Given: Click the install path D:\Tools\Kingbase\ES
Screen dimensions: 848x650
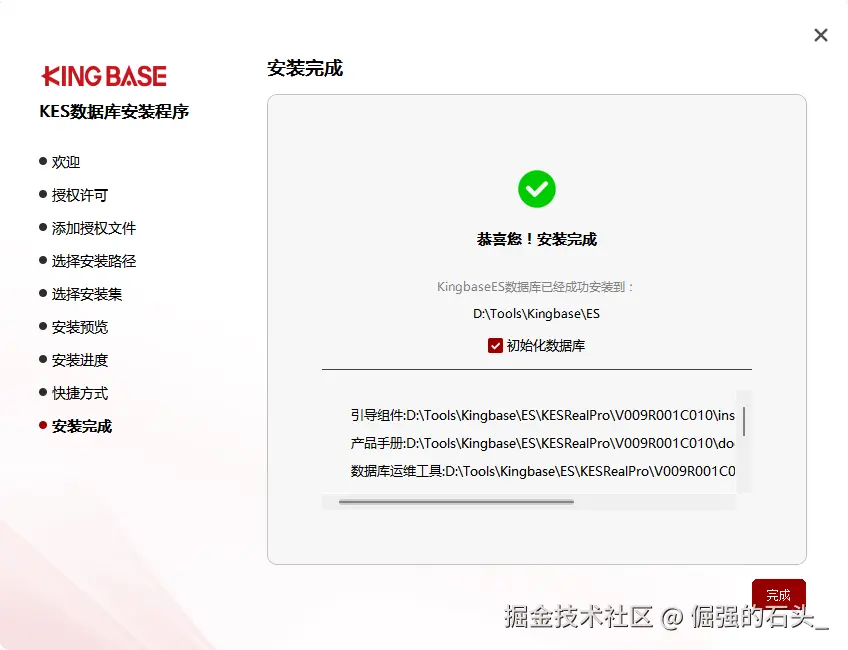Looking at the screenshot, I should pos(536,314).
